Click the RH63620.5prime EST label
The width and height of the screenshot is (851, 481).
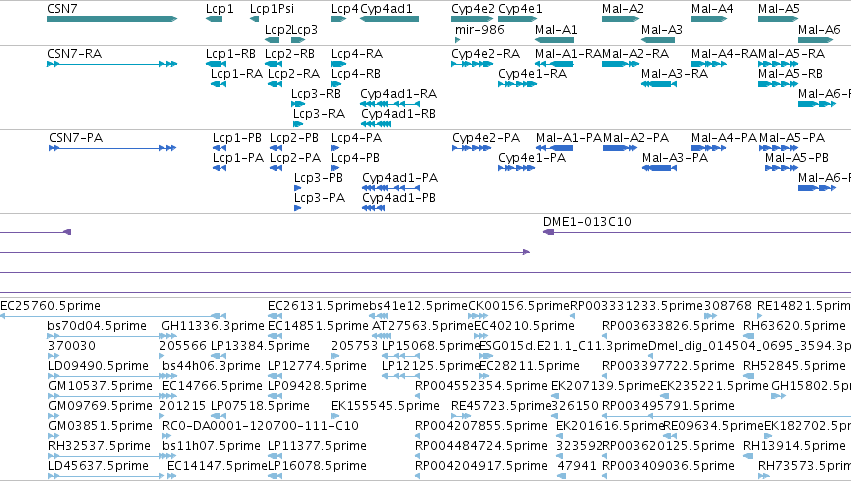click(795, 326)
